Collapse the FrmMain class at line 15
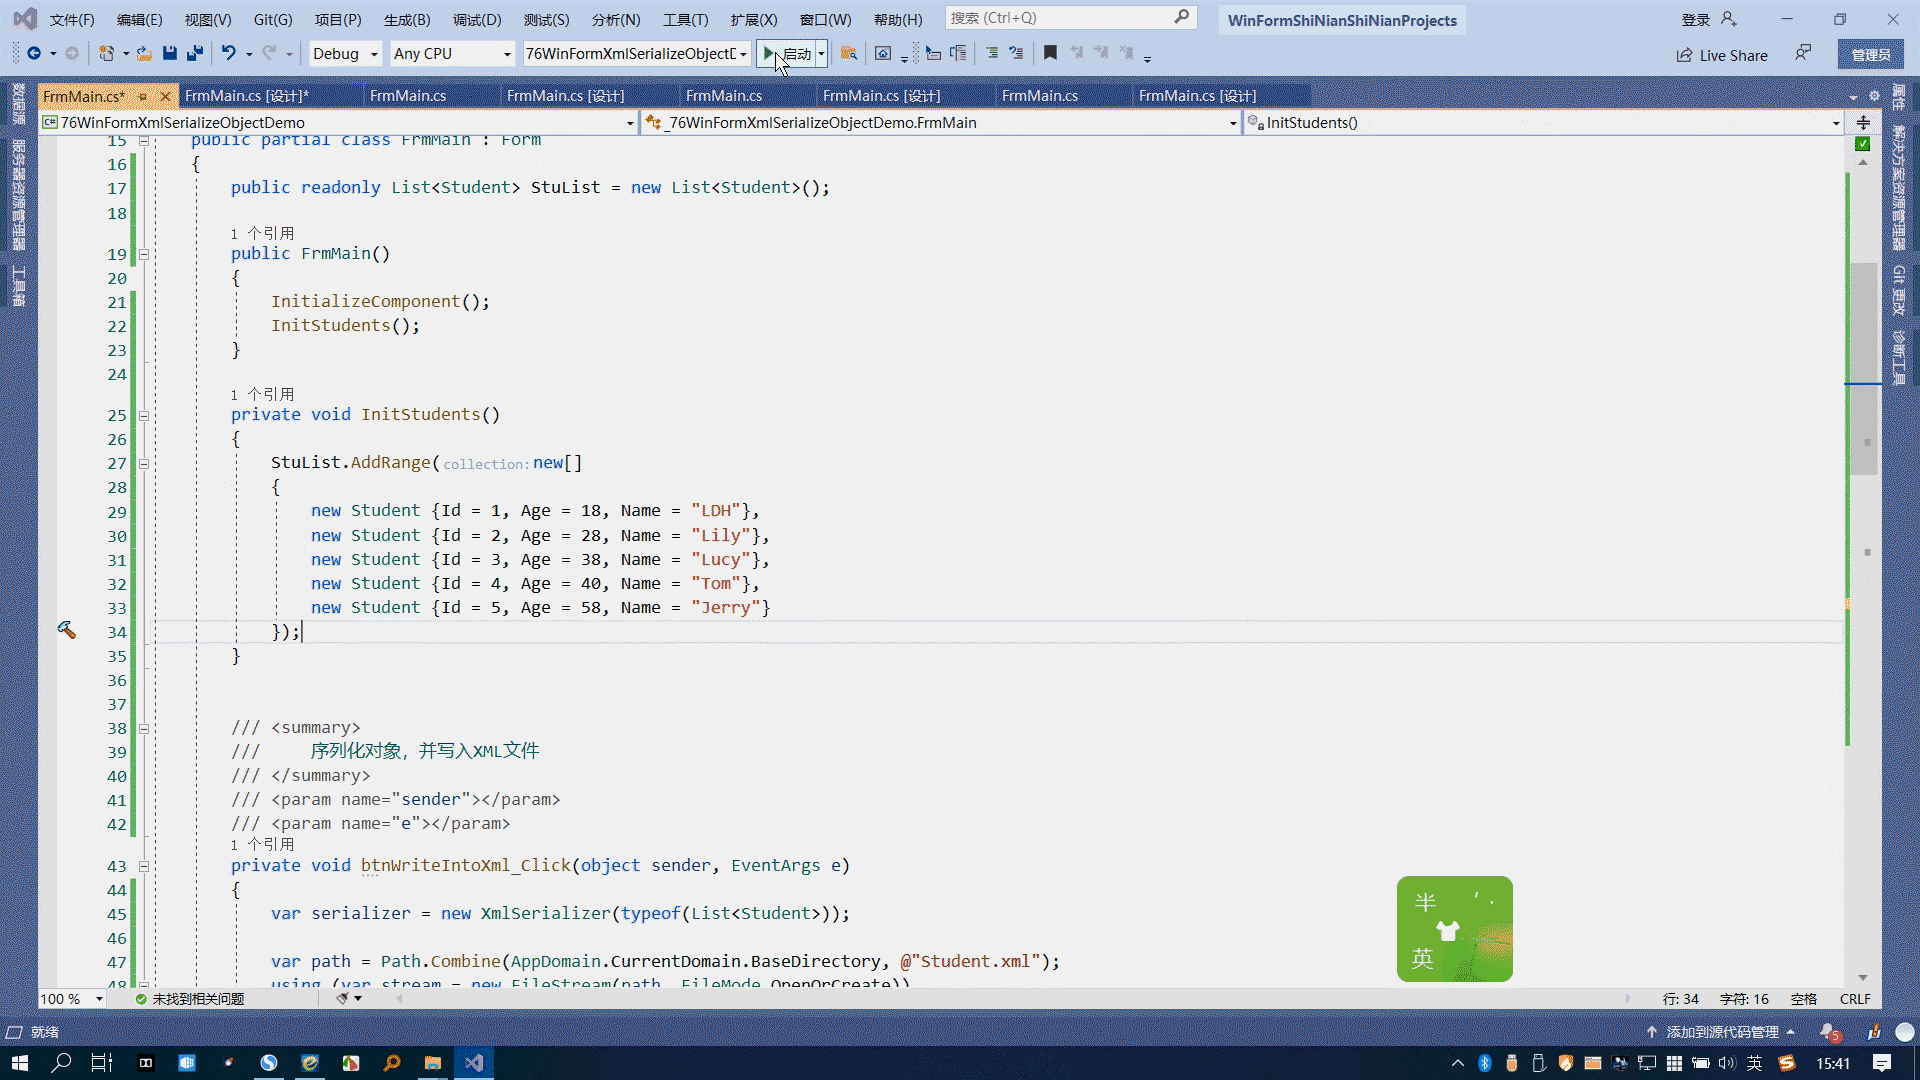This screenshot has width=1920, height=1080. coord(144,141)
